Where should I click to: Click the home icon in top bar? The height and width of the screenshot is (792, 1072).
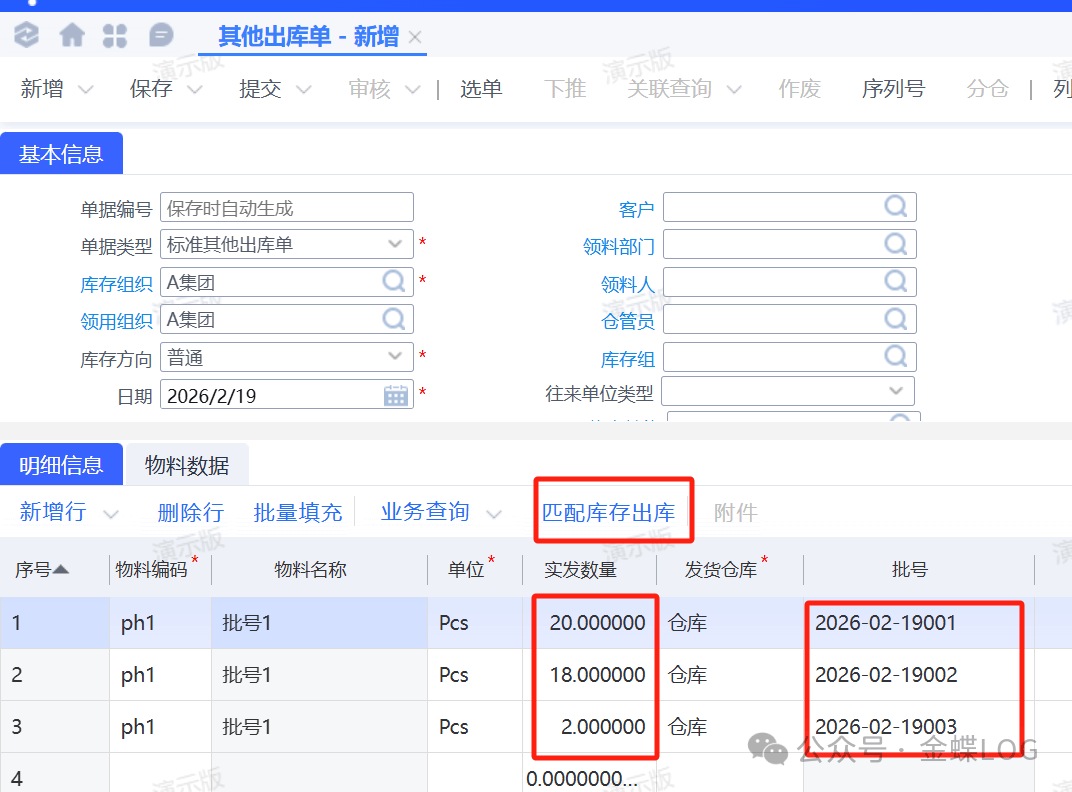(x=72, y=36)
